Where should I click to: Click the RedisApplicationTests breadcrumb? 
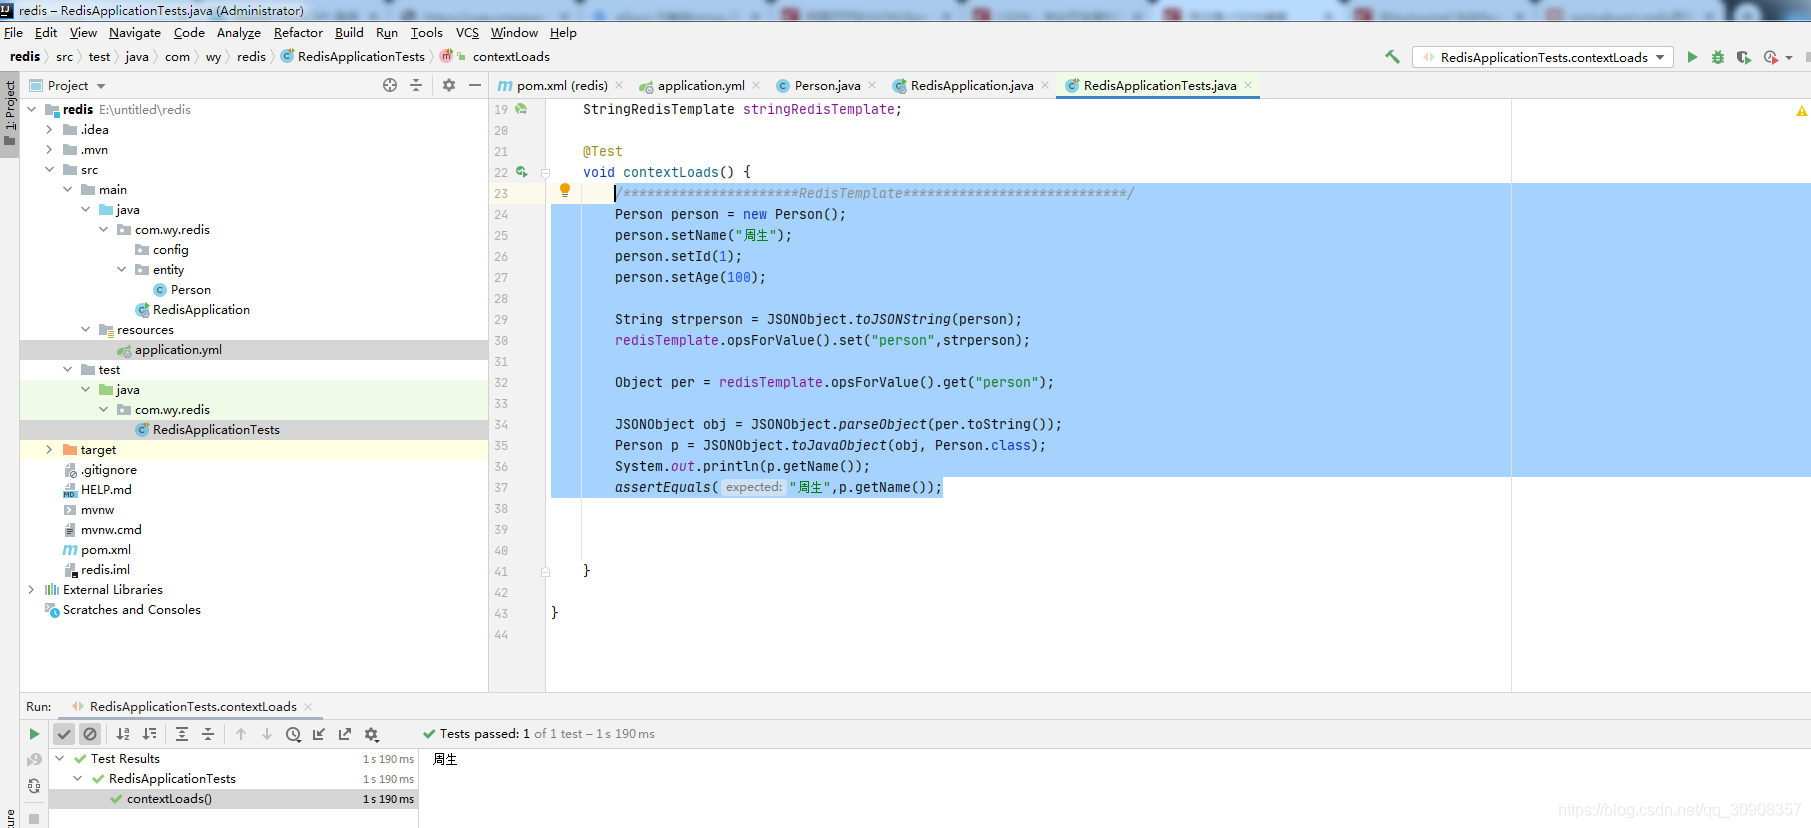[x=361, y=57]
